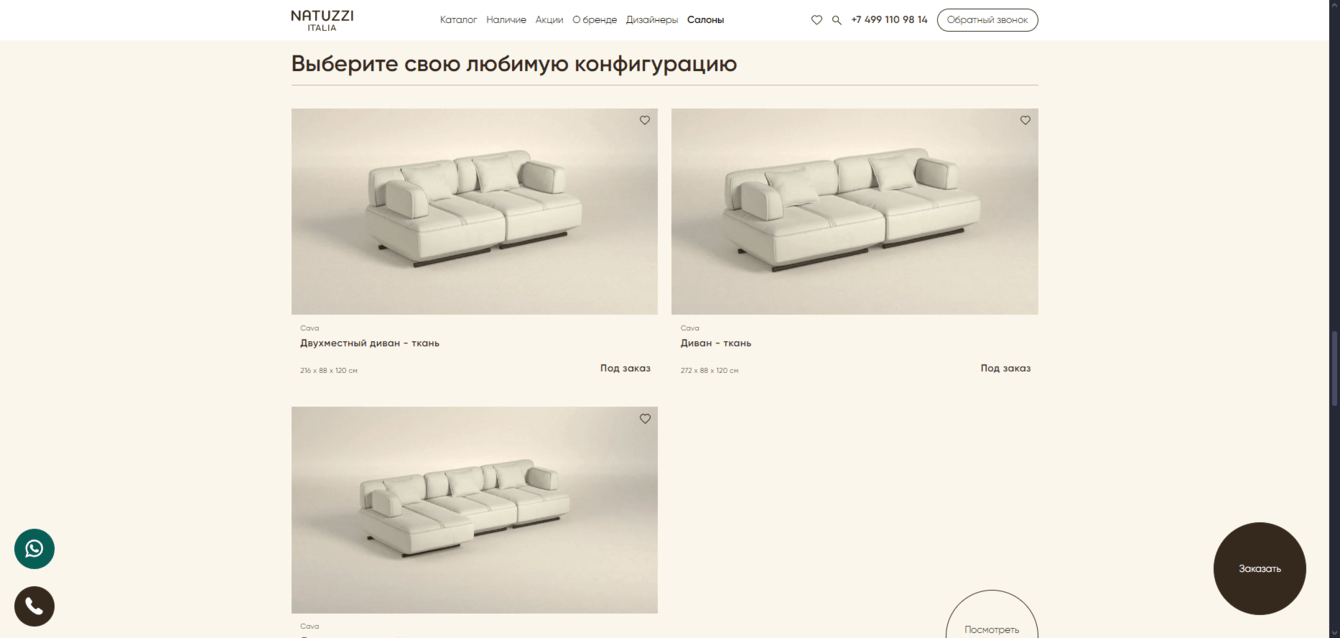Click the round Заказать button
The image size is (1340, 638).
click(1259, 568)
